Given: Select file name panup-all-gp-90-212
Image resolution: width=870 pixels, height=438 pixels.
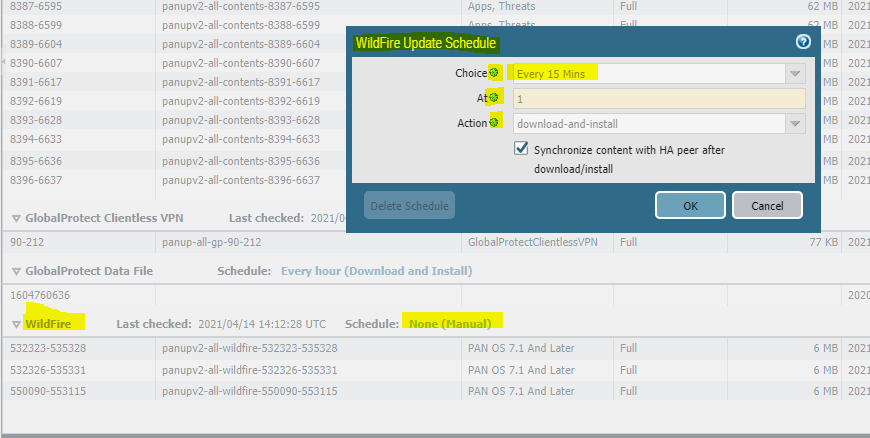Looking at the screenshot, I should click(211, 242).
